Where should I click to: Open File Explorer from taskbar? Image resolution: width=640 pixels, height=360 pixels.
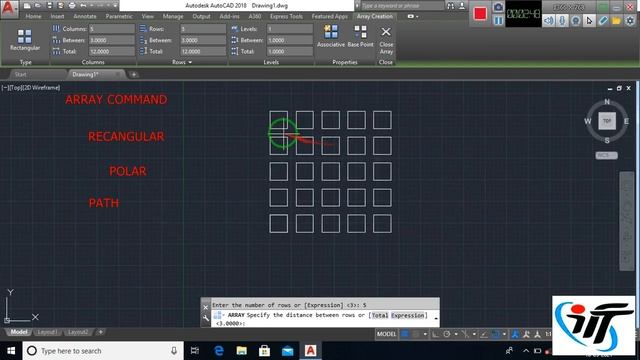pos(242,351)
